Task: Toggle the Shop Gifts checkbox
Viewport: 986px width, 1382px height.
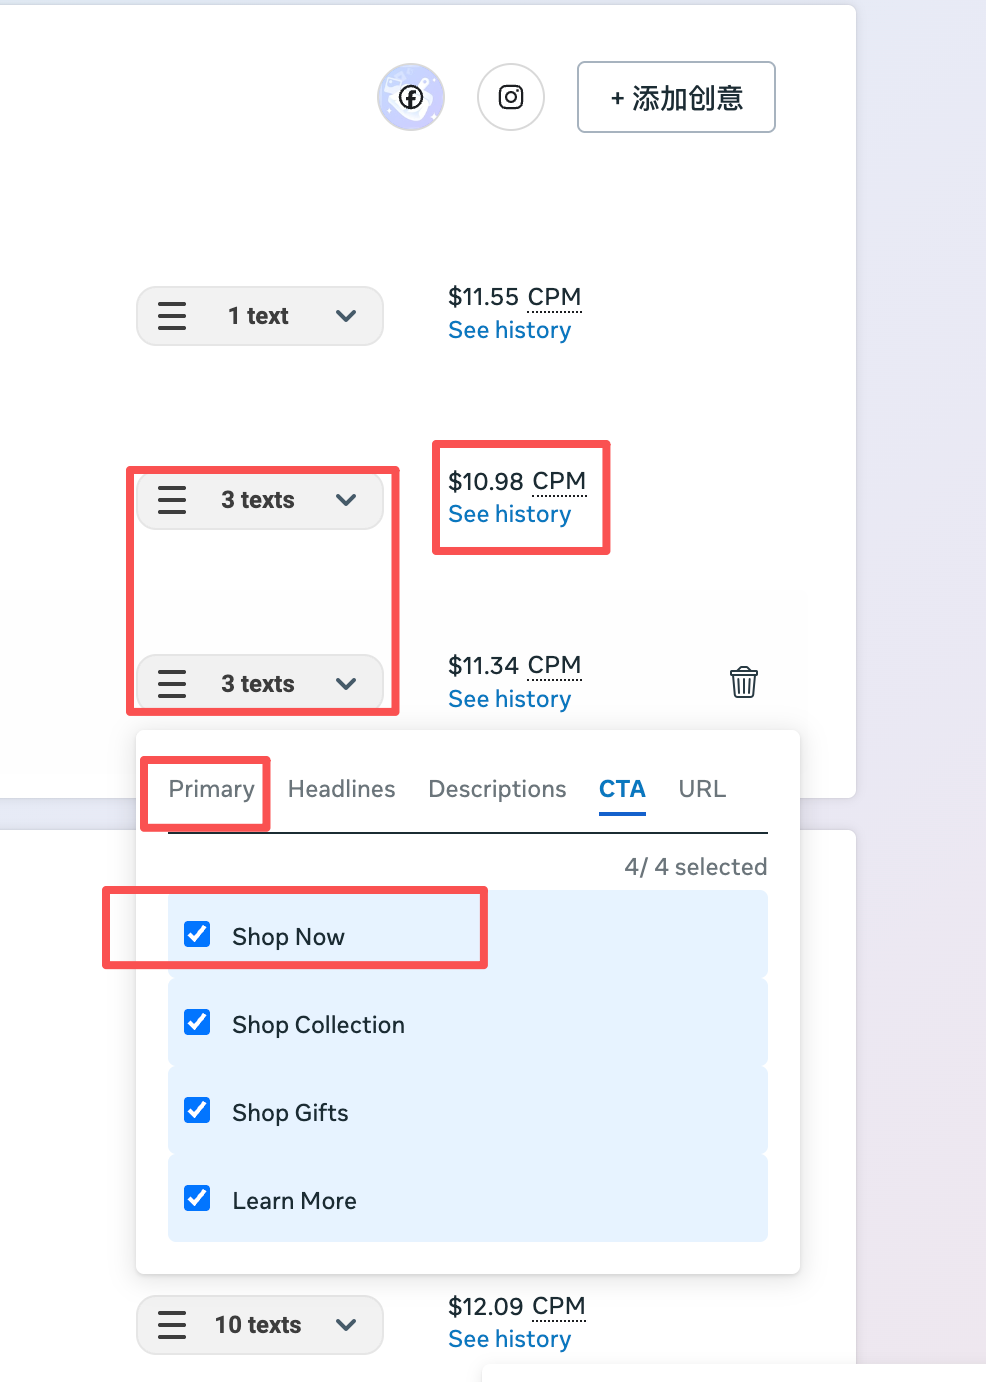Action: [198, 1110]
